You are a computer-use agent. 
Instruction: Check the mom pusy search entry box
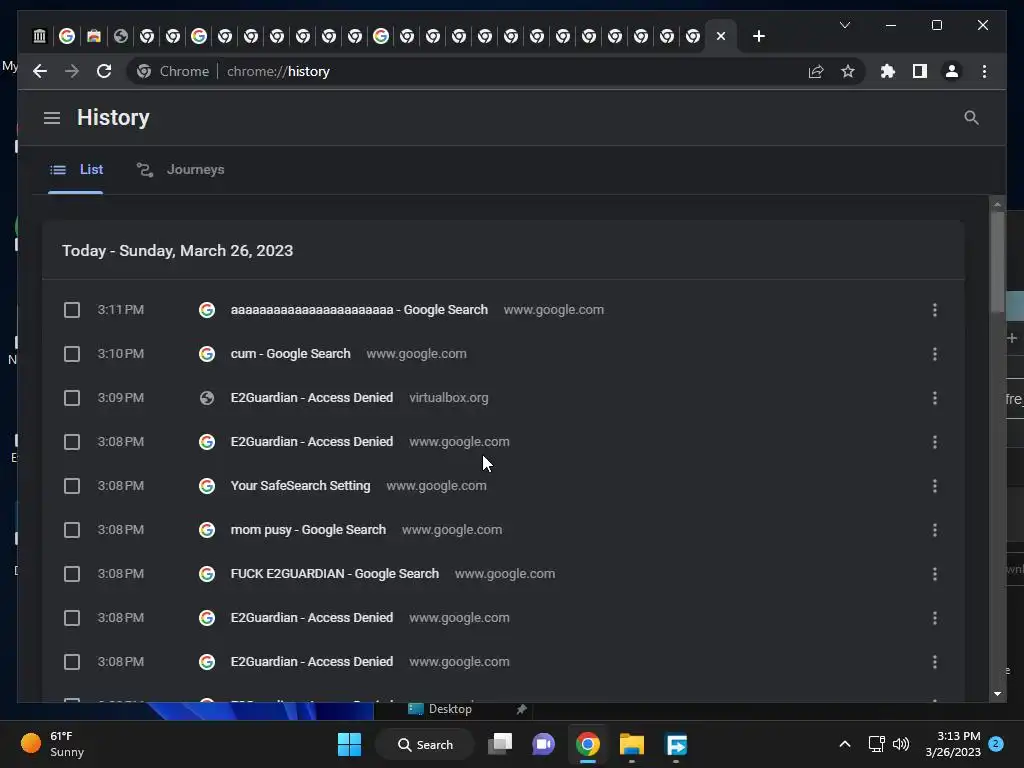[72, 530]
